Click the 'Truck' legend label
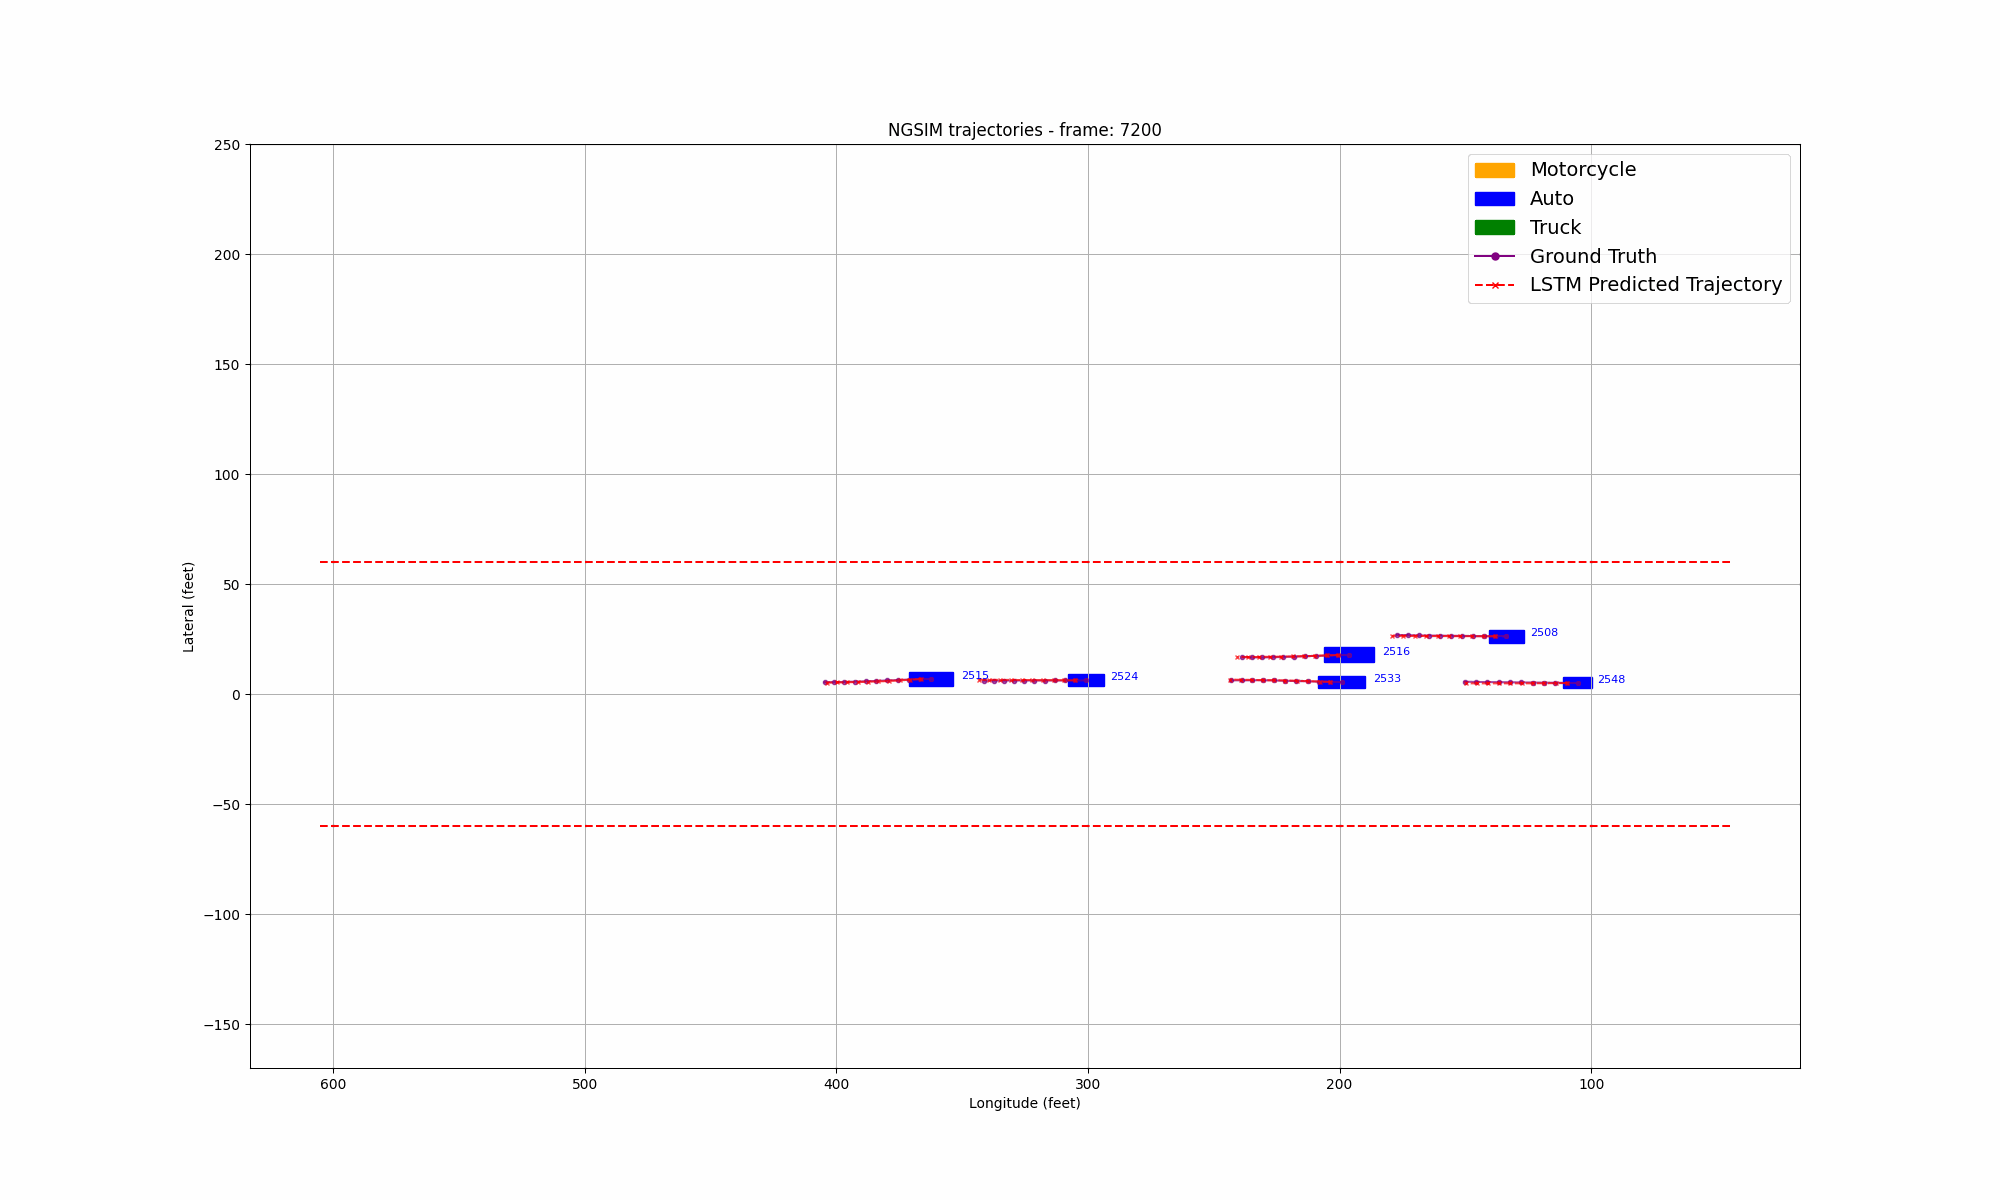2000x1200 pixels. (x=1555, y=228)
